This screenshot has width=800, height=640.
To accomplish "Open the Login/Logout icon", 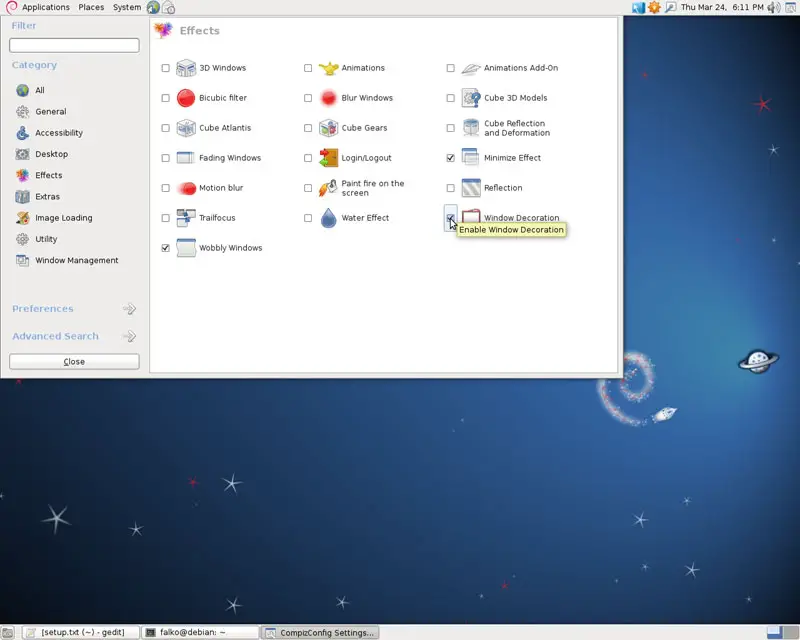I will tap(329, 158).
